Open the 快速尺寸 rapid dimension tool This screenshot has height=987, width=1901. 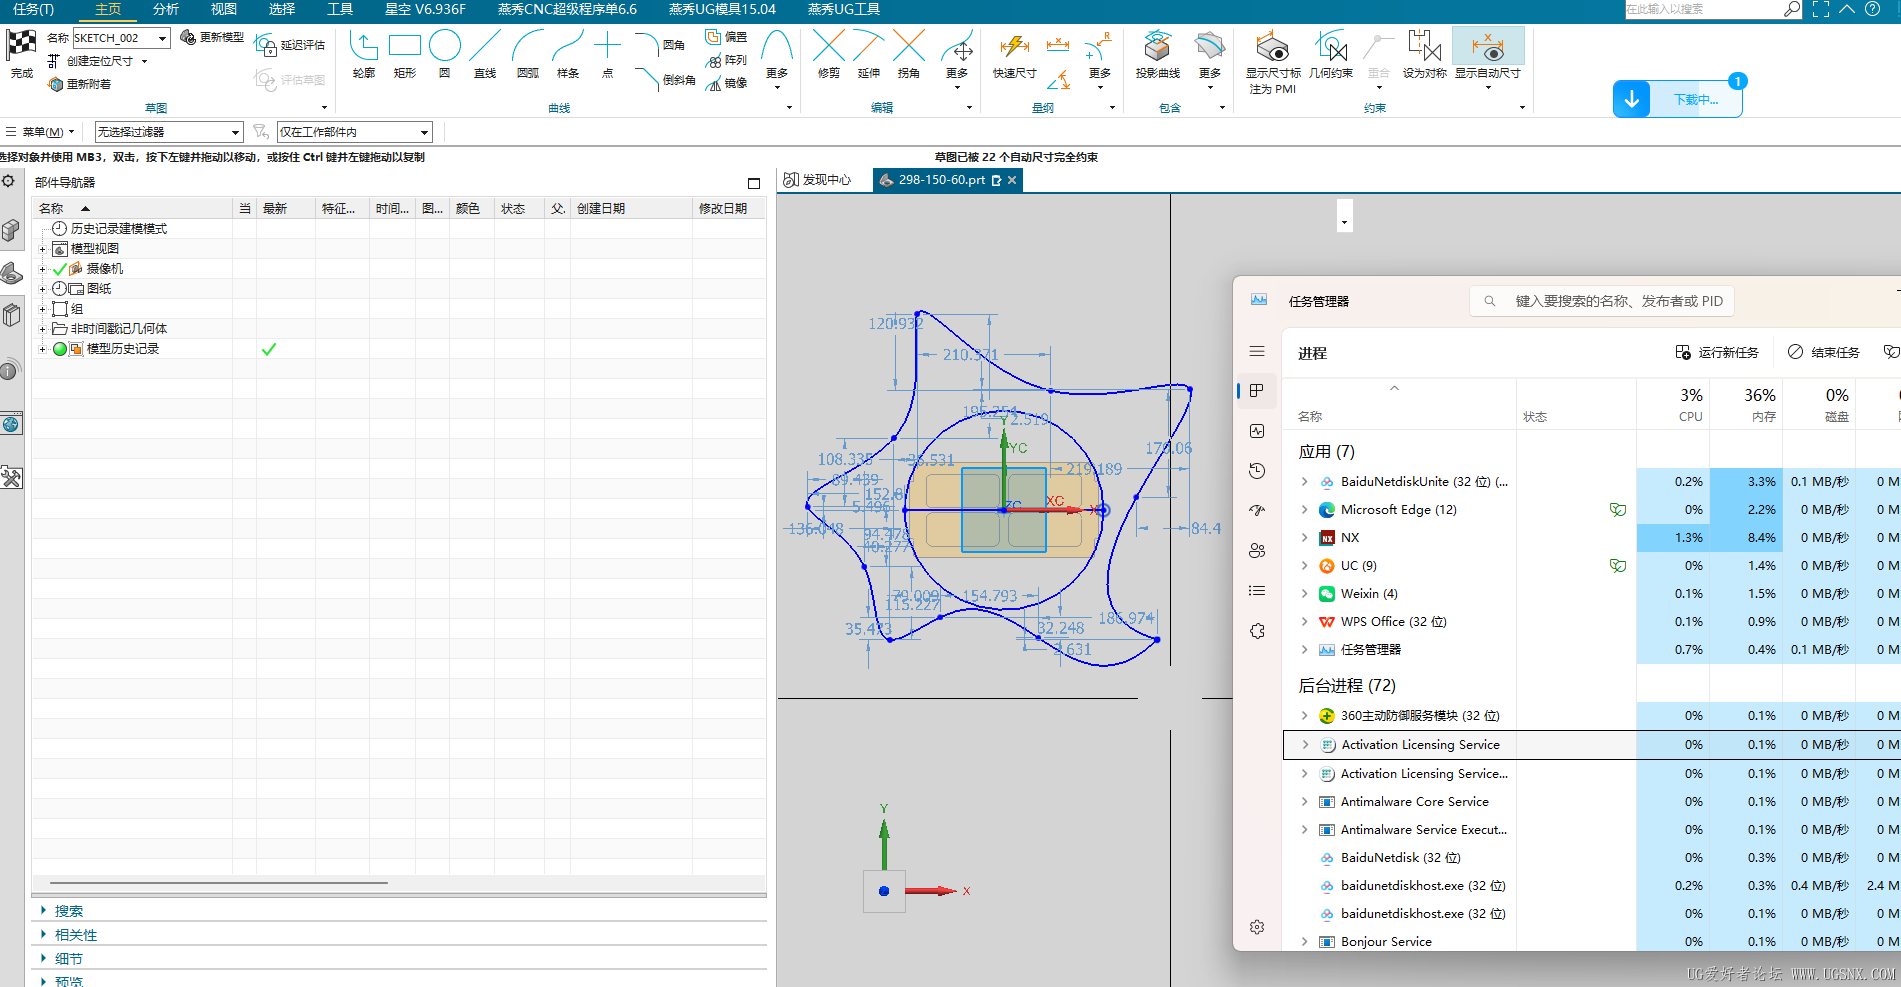click(x=1014, y=49)
